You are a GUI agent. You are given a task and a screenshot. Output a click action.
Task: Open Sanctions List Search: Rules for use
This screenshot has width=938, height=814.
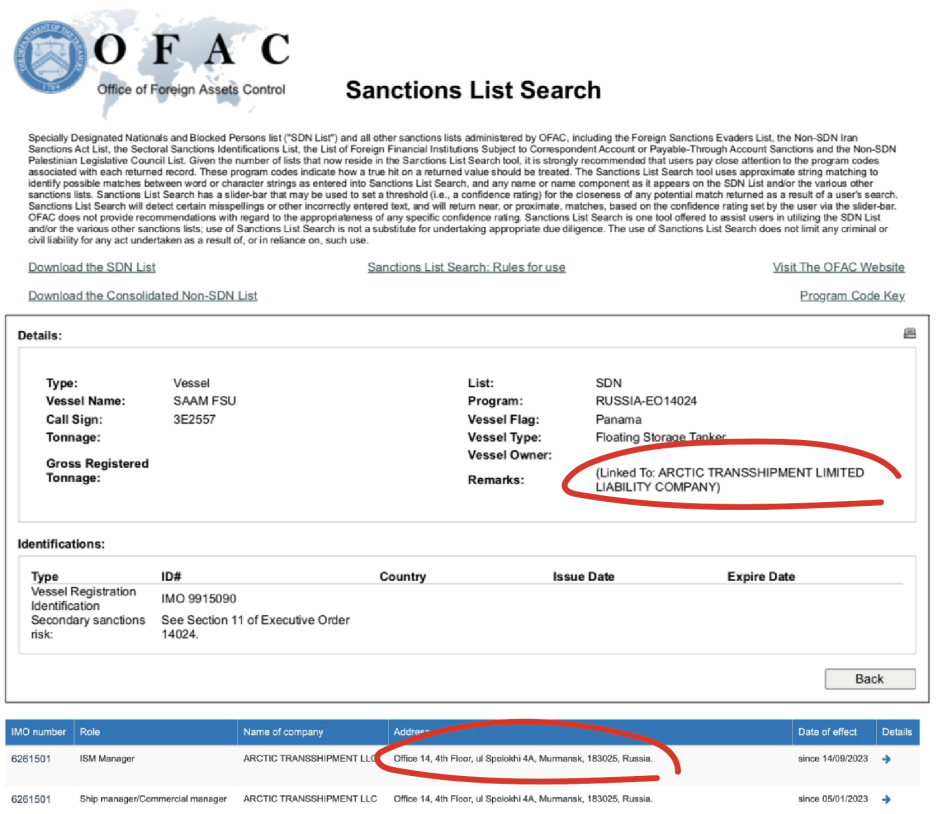(x=466, y=267)
